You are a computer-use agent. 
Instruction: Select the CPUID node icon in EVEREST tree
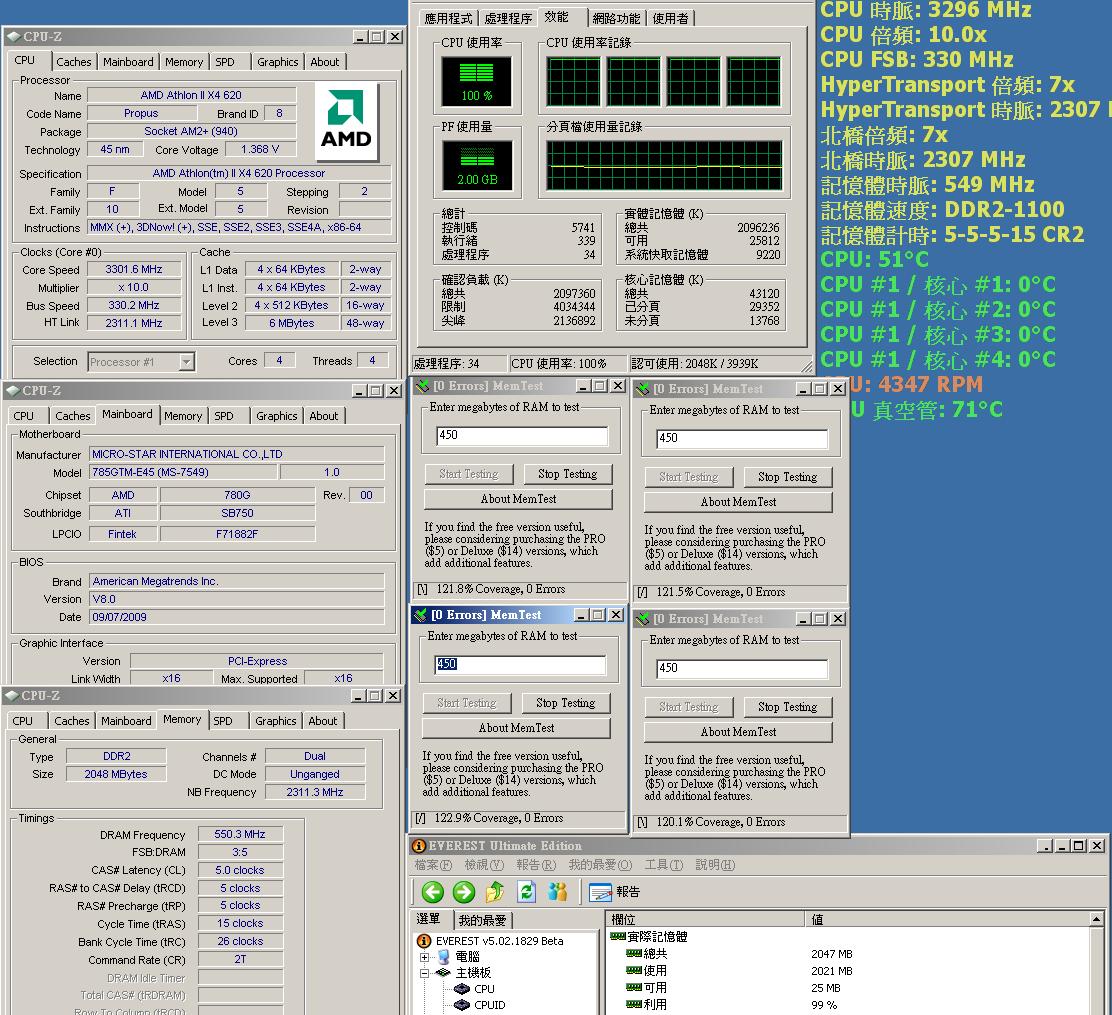click(x=461, y=1005)
